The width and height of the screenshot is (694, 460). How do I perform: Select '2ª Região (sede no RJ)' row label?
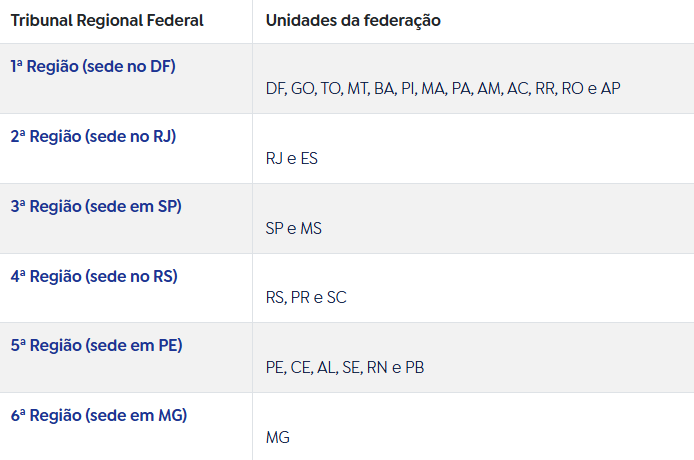click(93, 136)
